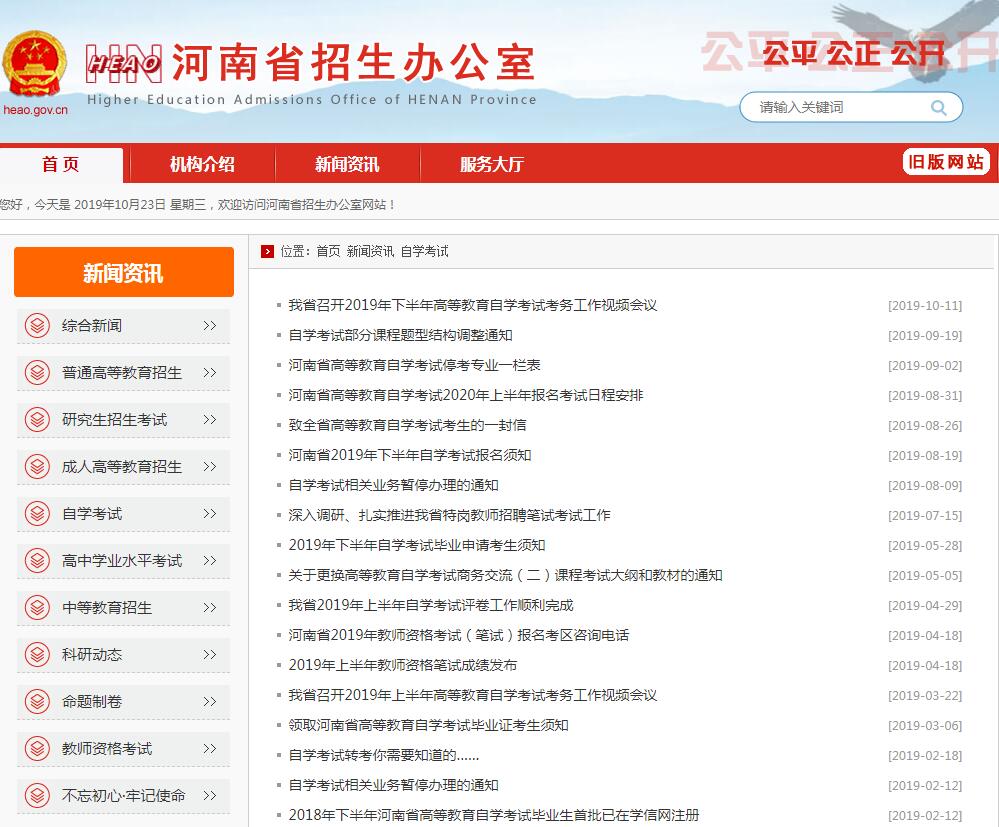Click the red breadcrumb arrow icon
This screenshot has height=827, width=999.
(x=267, y=251)
